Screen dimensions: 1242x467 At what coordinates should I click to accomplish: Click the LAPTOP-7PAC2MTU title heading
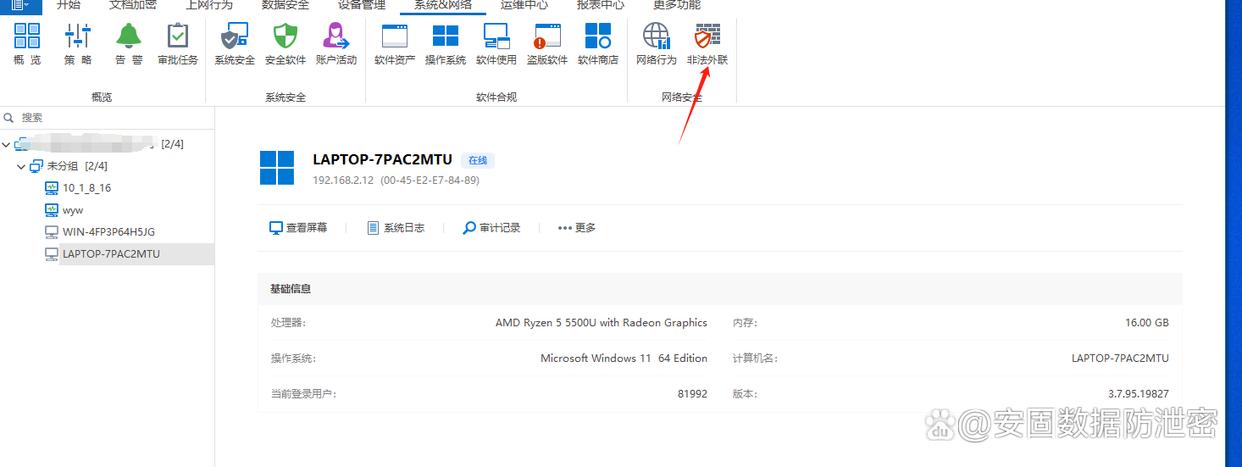point(383,159)
